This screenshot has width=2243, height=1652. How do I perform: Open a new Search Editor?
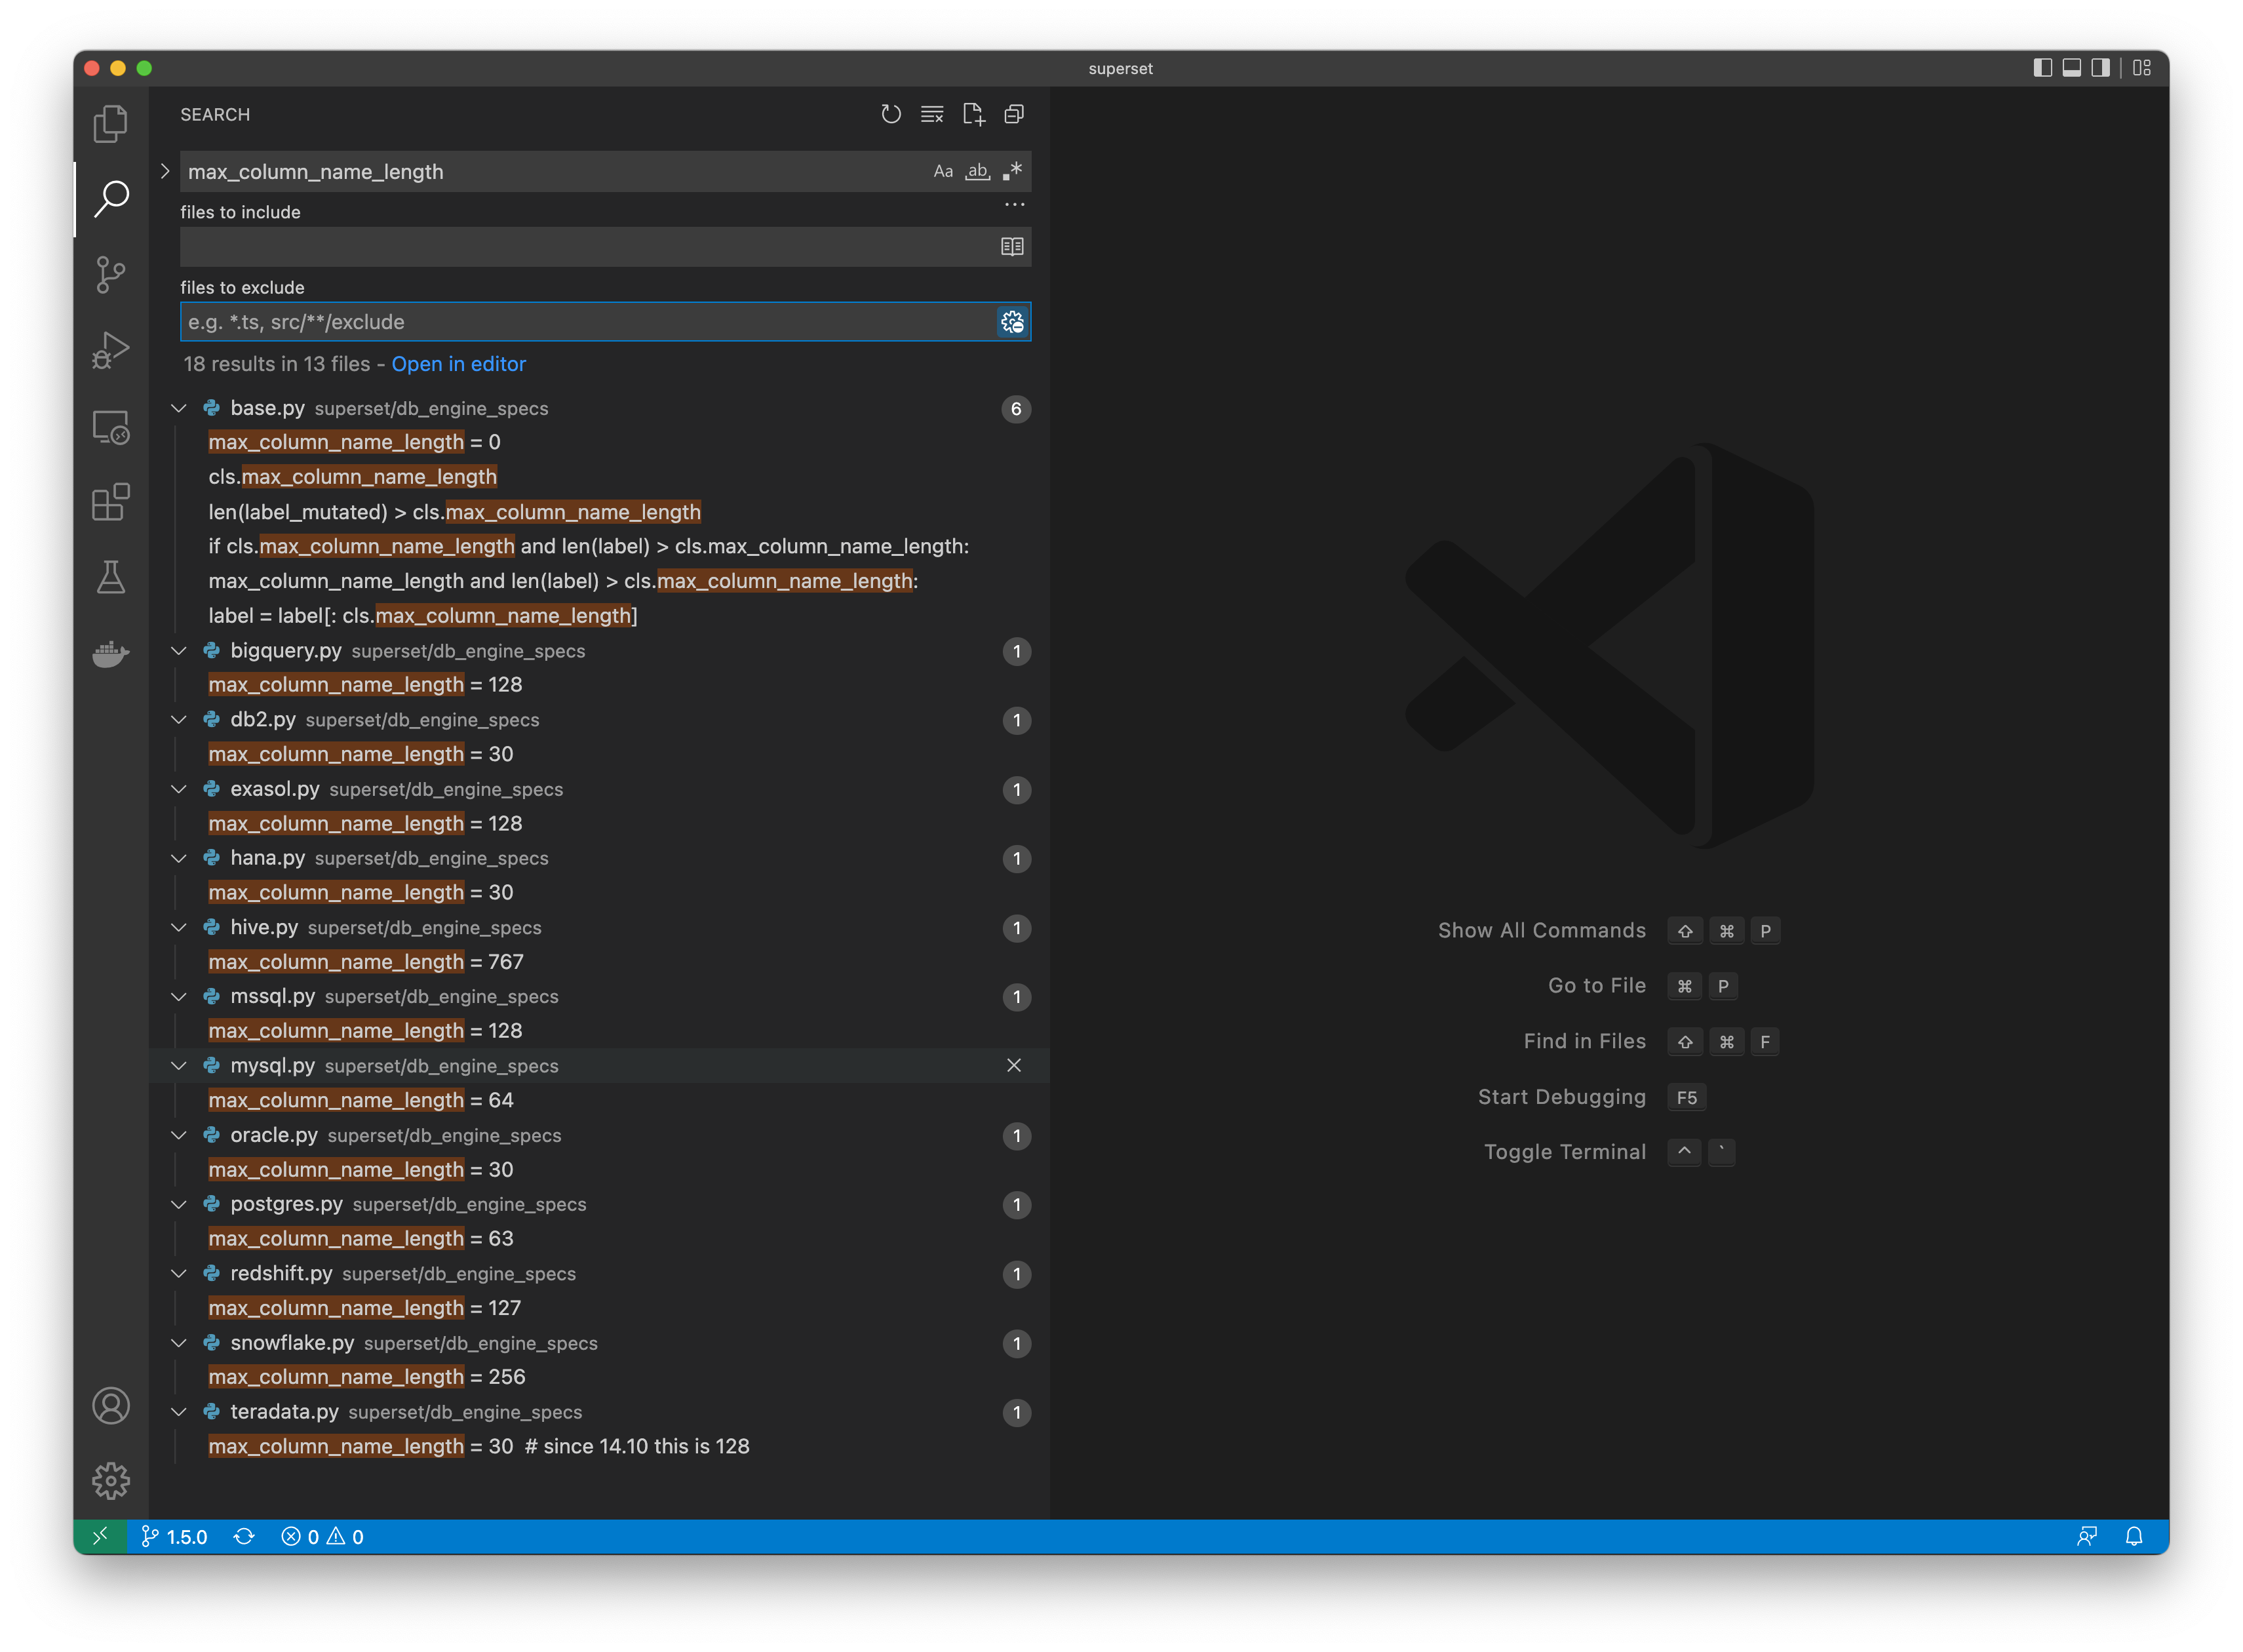click(973, 114)
